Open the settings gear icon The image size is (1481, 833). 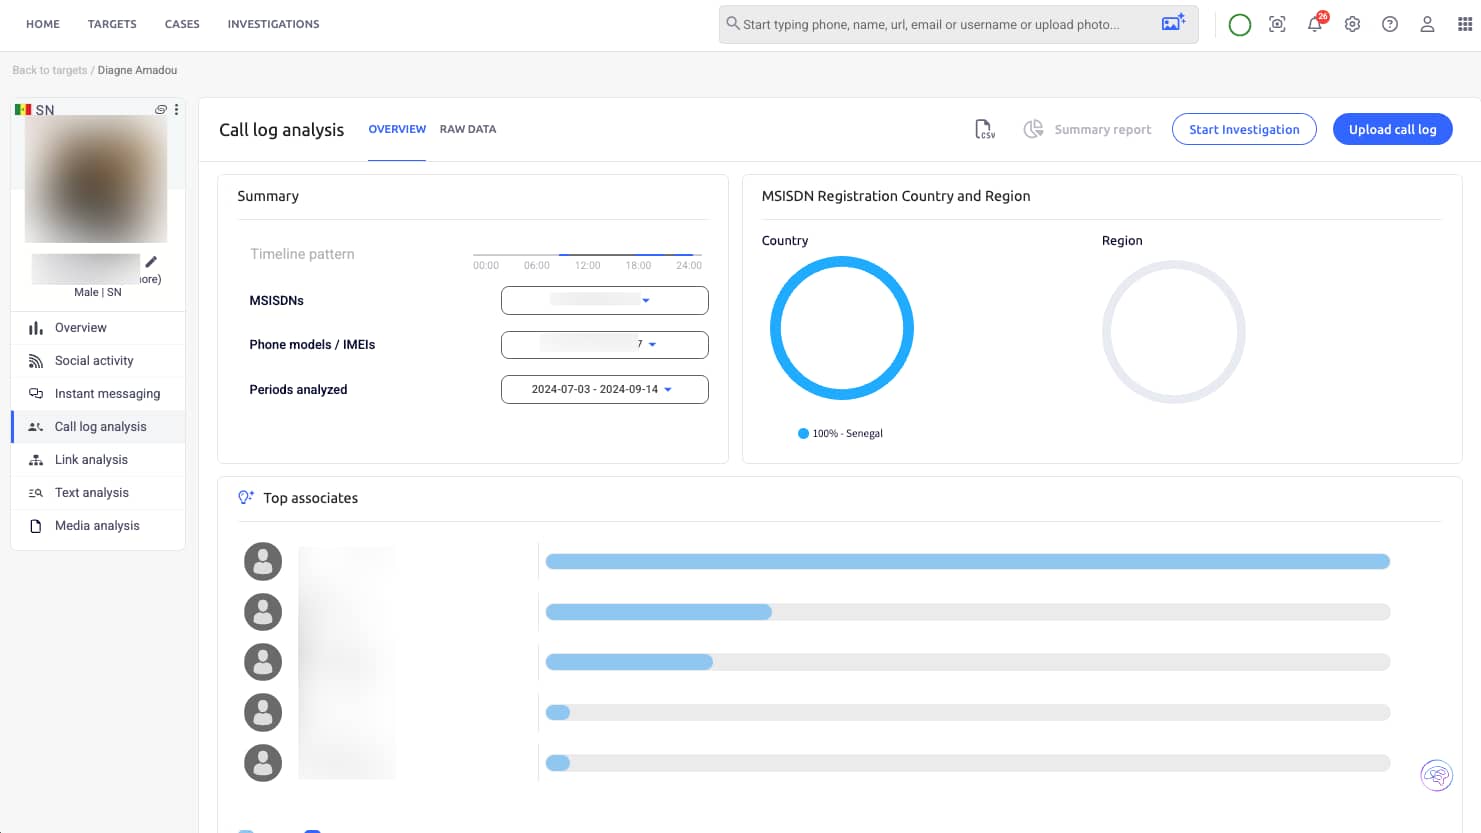point(1352,25)
